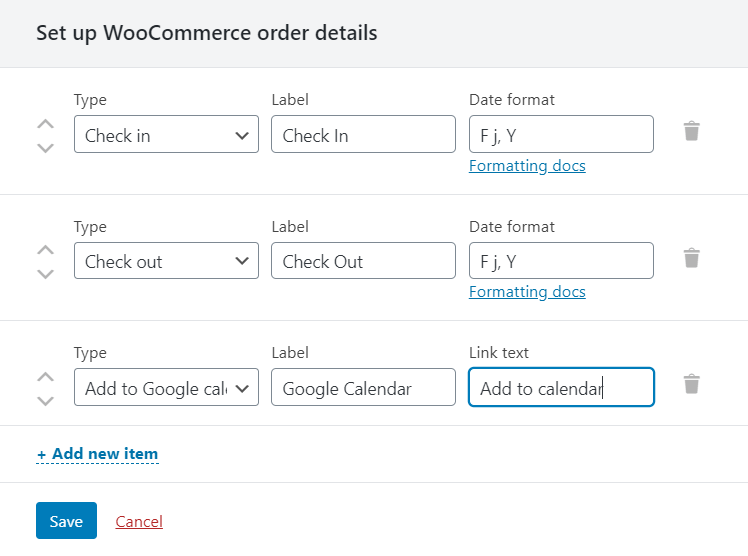Move the Check out row down
The width and height of the screenshot is (748, 556).
pos(45,274)
